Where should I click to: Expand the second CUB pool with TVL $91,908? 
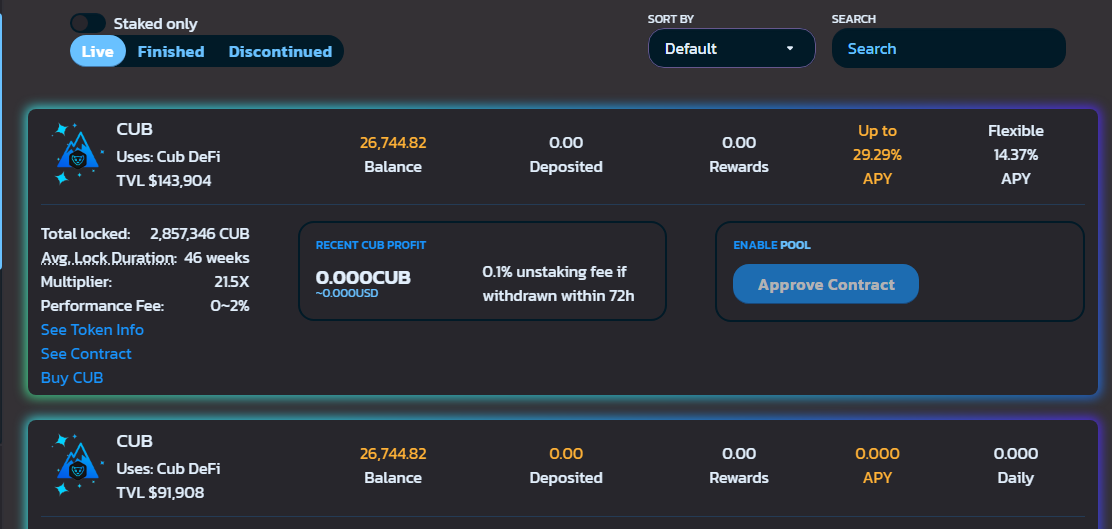[563, 467]
